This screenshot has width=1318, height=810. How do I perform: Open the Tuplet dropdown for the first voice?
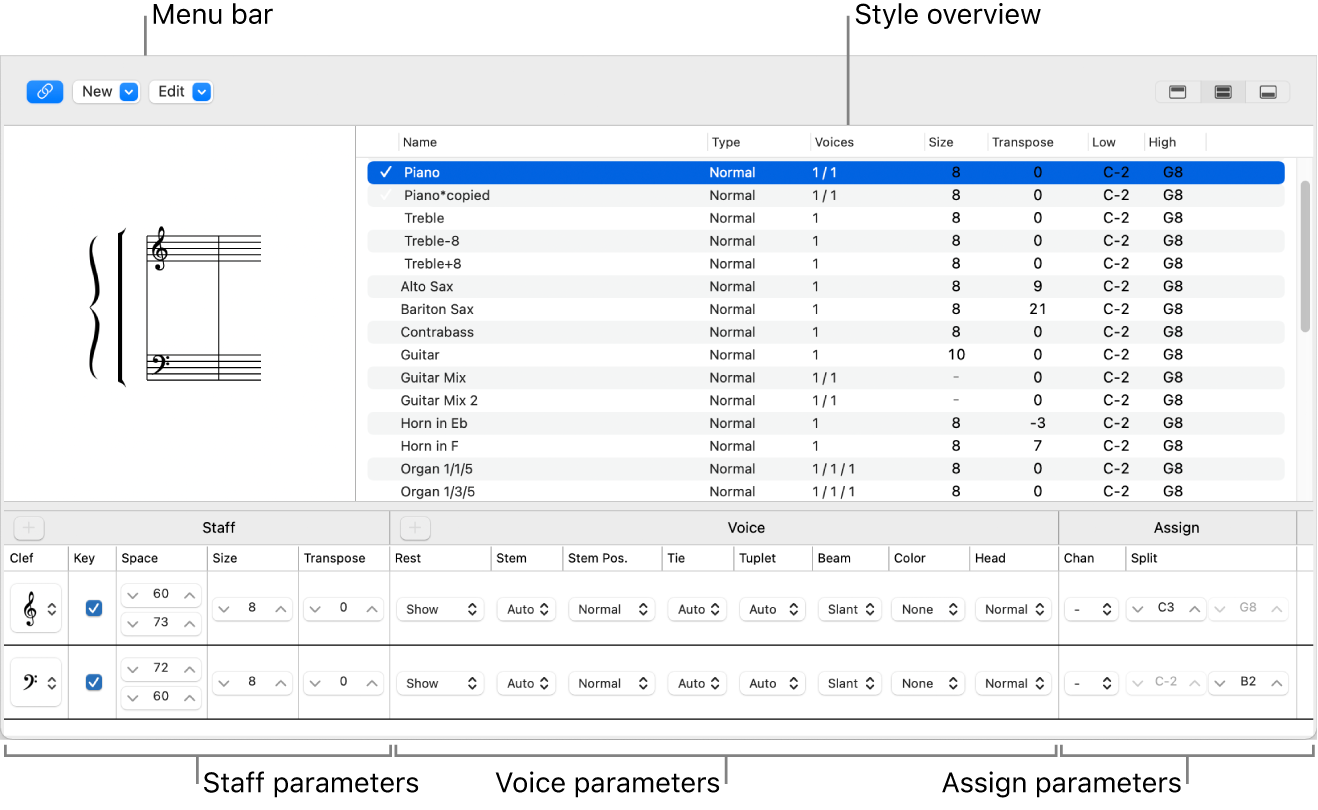click(x=771, y=608)
